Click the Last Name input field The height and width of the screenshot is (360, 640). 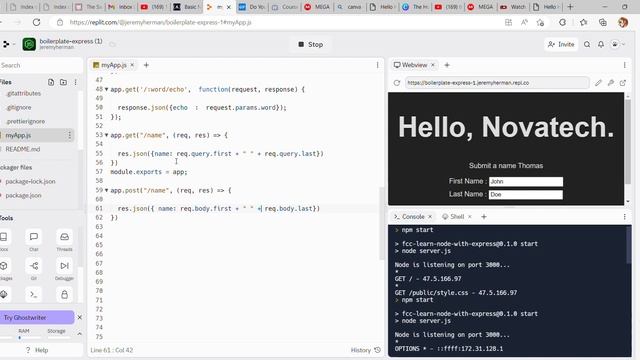[526, 194]
